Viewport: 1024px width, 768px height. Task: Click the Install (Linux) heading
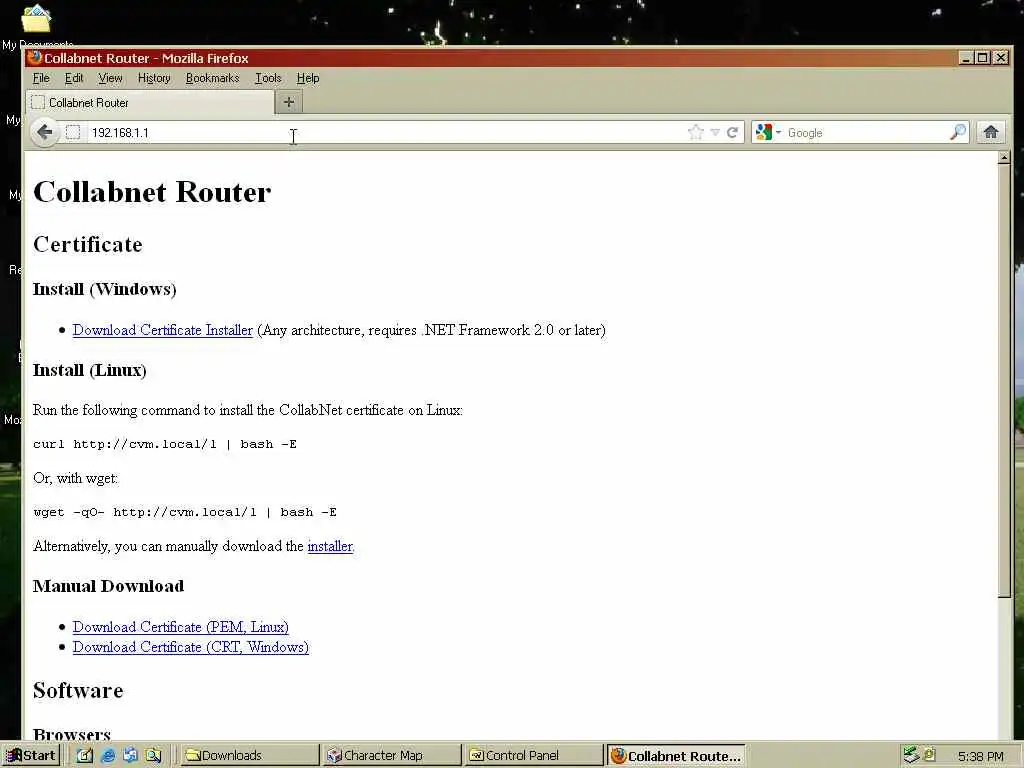(x=89, y=370)
